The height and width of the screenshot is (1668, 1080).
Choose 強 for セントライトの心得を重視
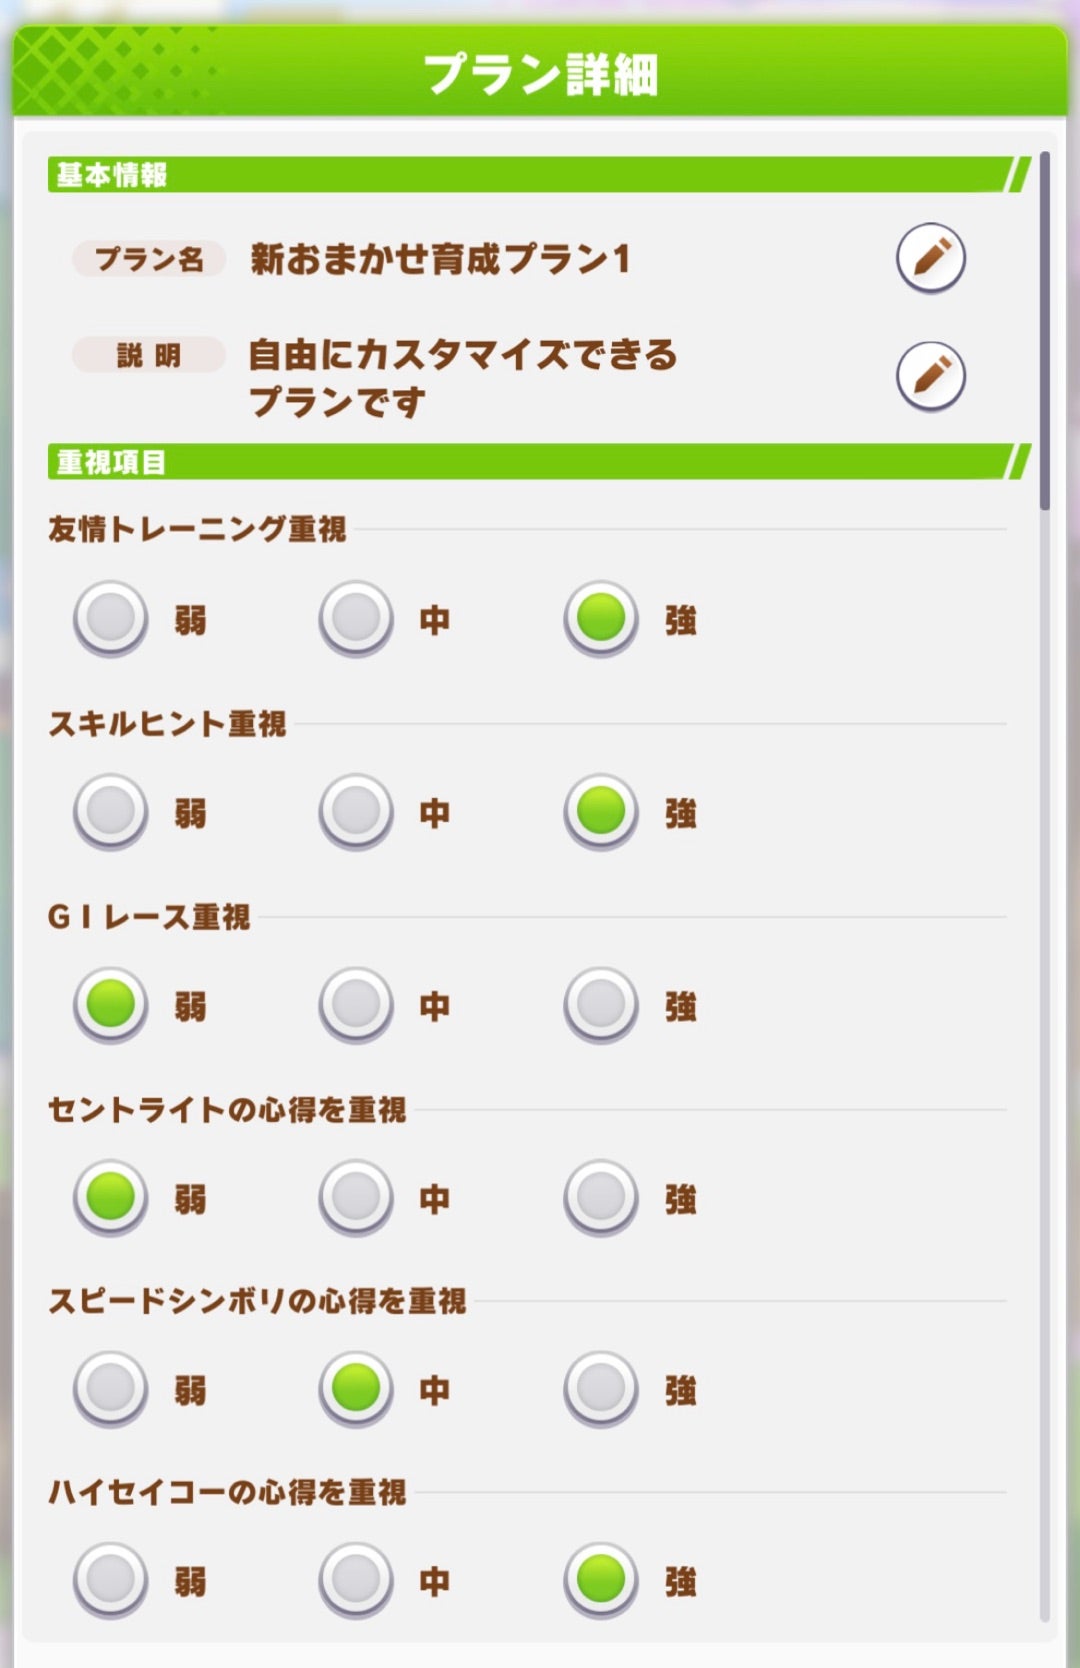(x=601, y=1196)
